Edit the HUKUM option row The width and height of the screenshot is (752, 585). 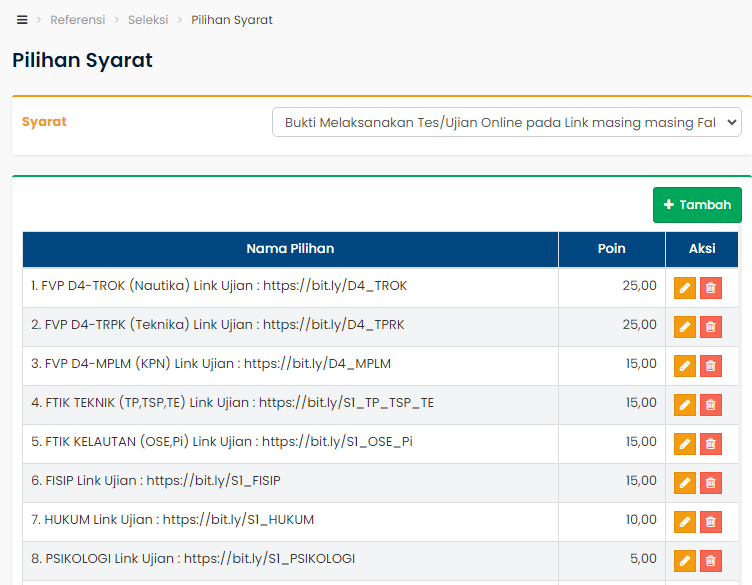tap(685, 522)
